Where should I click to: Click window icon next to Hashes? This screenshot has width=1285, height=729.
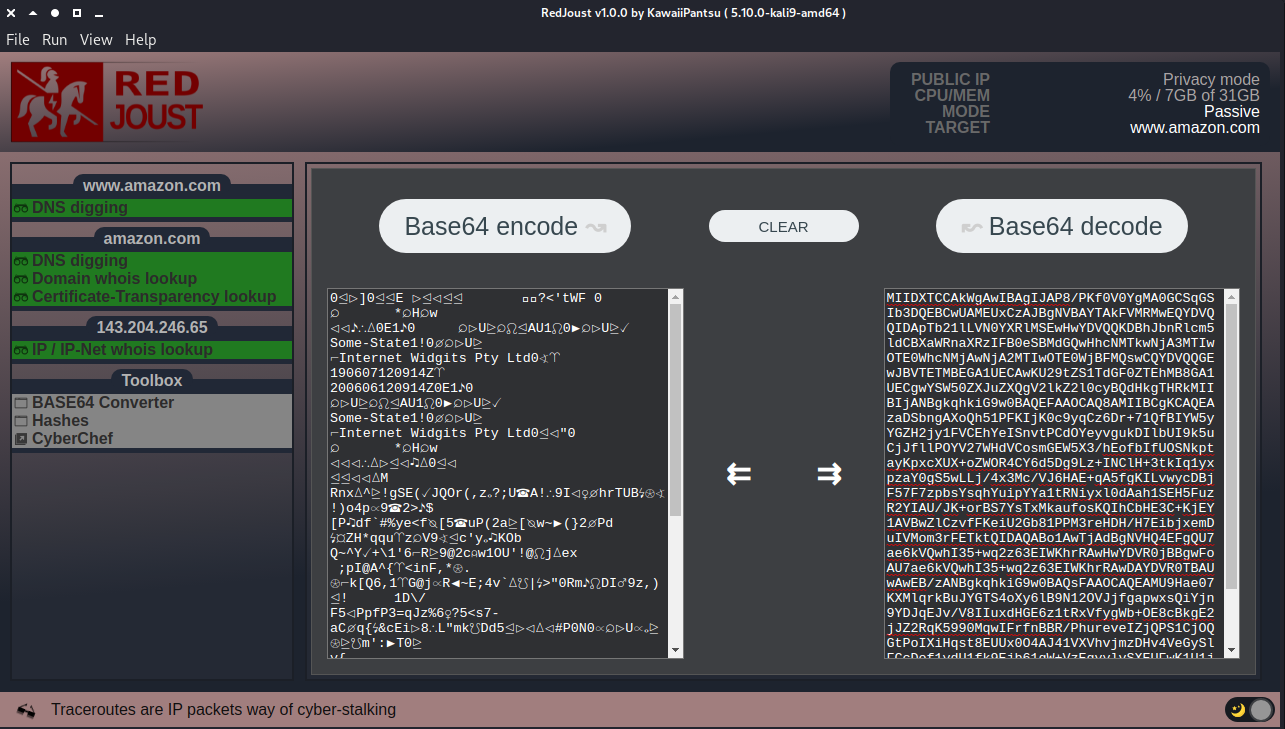point(21,421)
